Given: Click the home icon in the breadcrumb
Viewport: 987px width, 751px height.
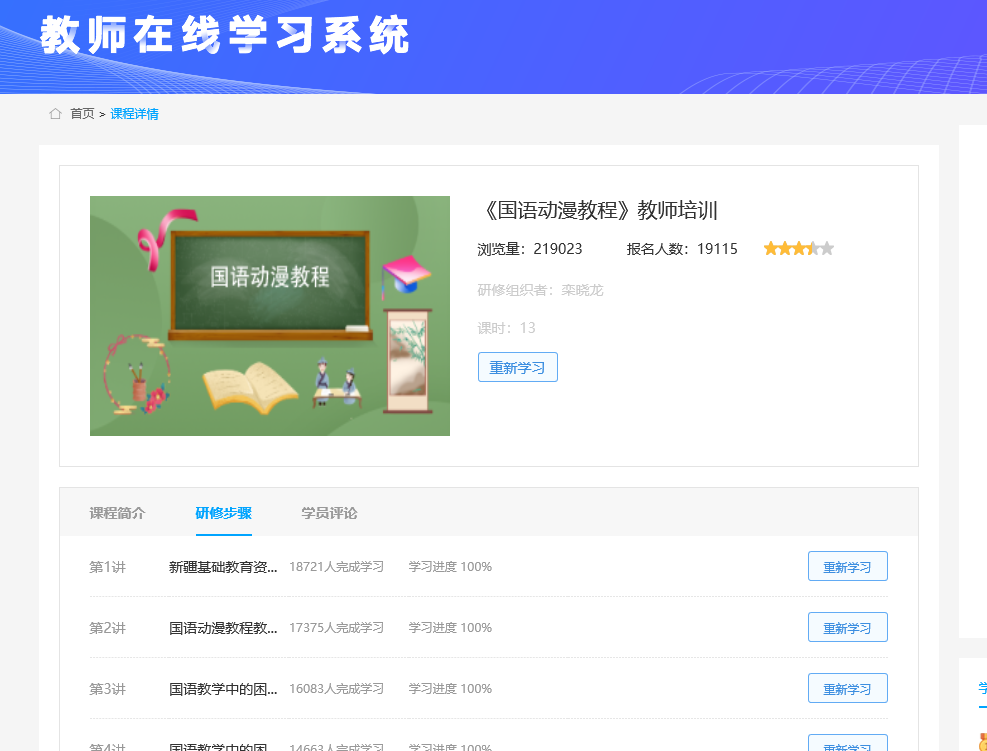Looking at the screenshot, I should tap(55, 114).
